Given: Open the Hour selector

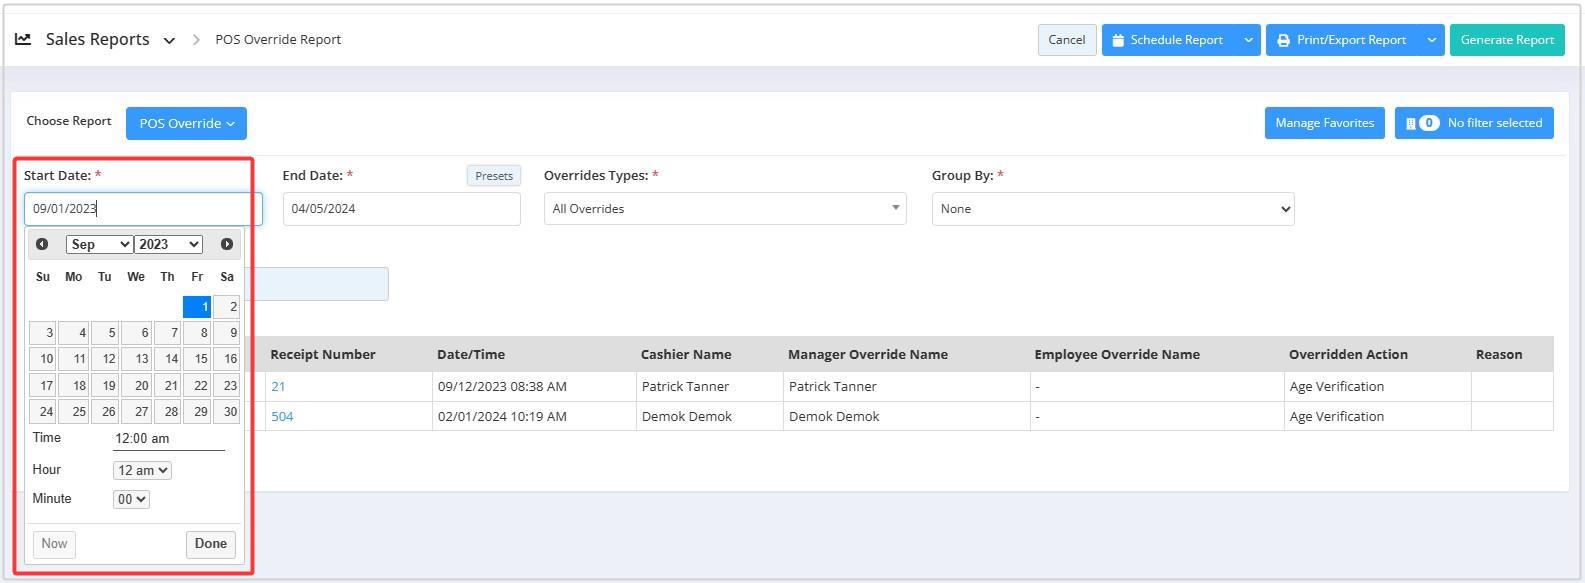Looking at the screenshot, I should (142, 470).
